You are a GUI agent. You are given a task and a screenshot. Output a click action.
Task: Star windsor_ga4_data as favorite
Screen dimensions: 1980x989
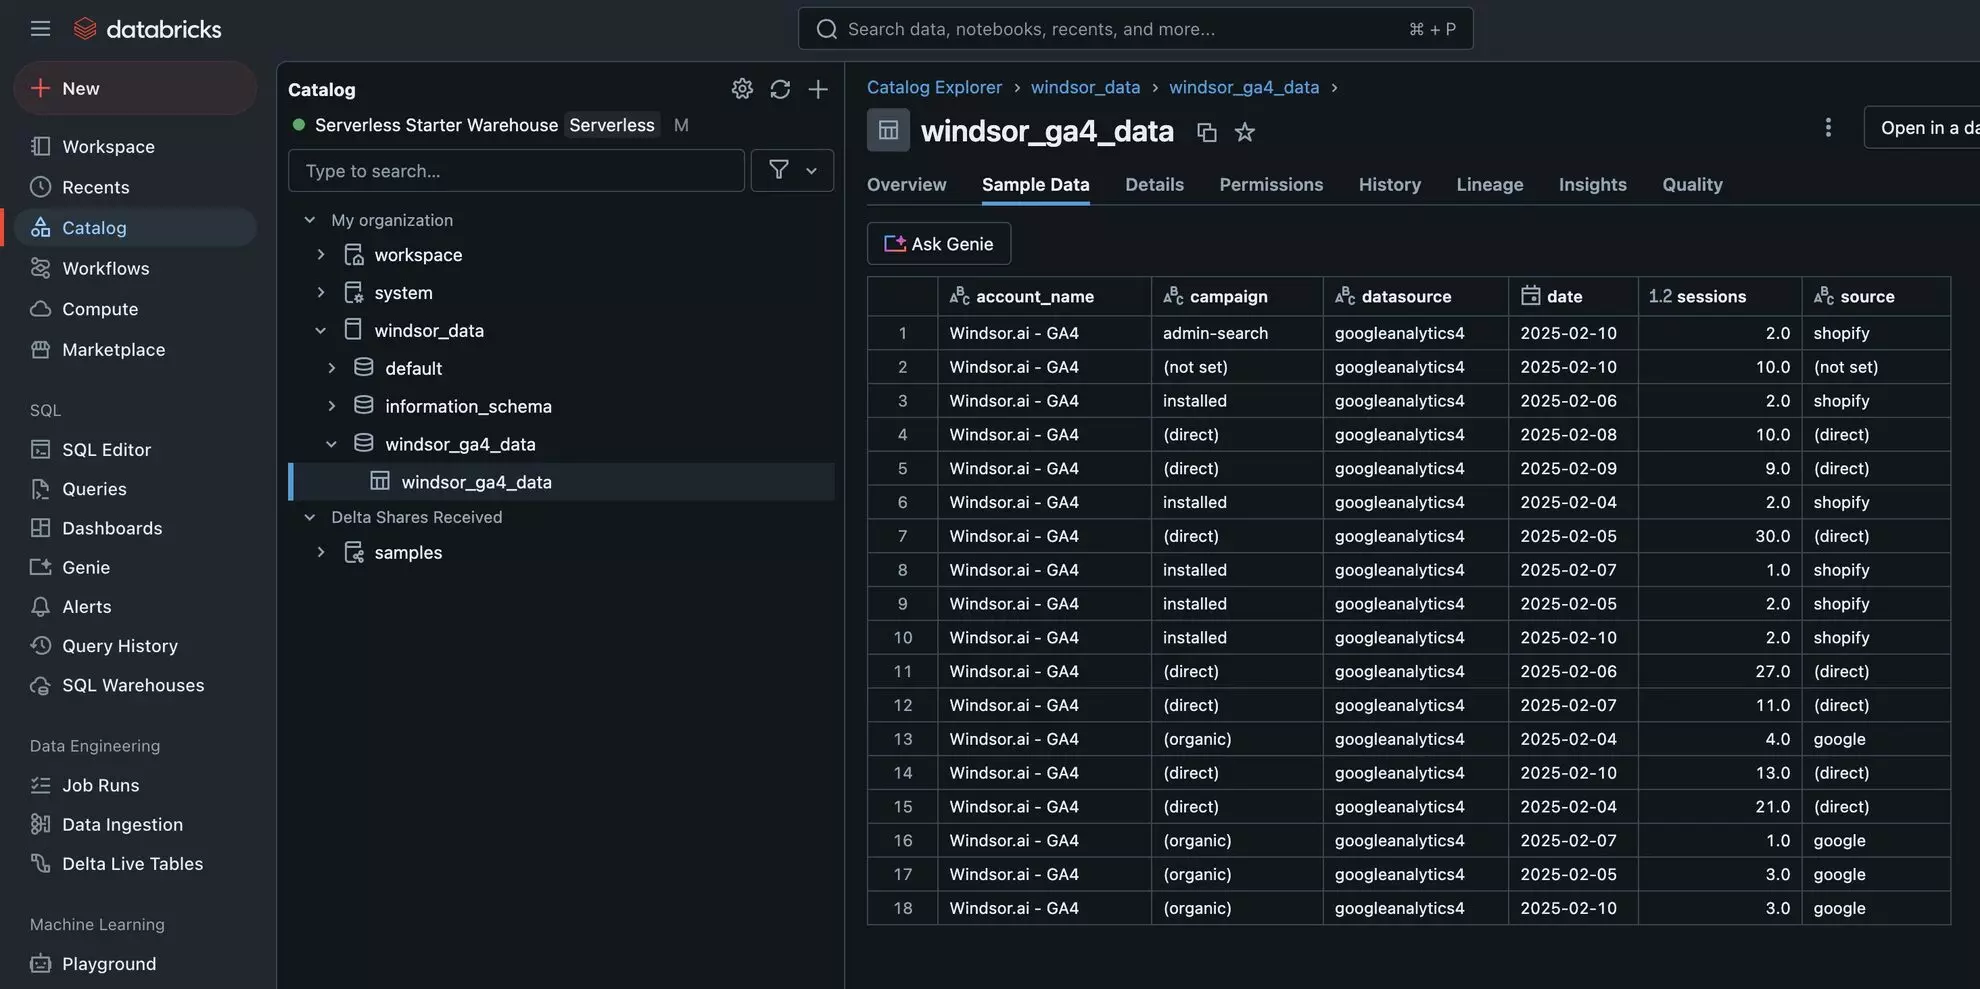tap(1244, 132)
